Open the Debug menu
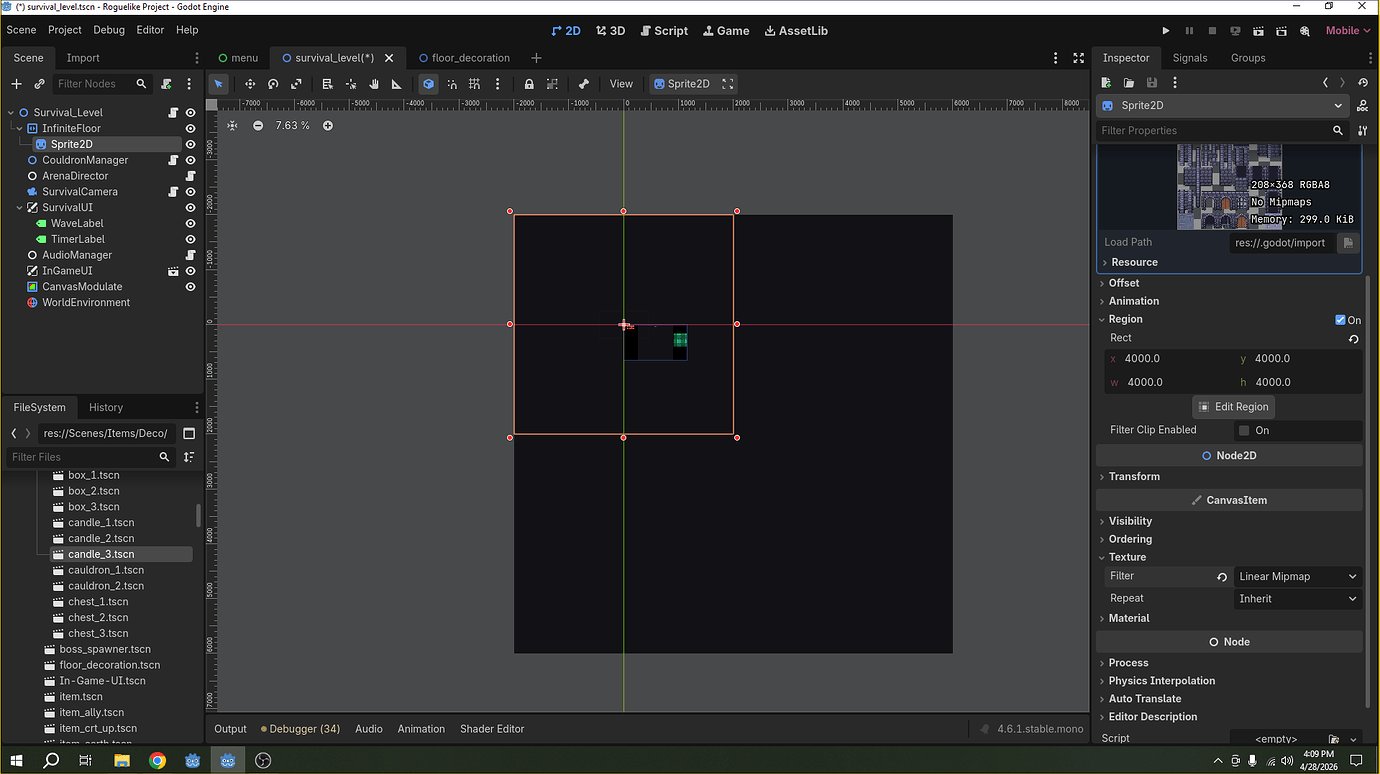This screenshot has width=1380, height=774. 109,30
